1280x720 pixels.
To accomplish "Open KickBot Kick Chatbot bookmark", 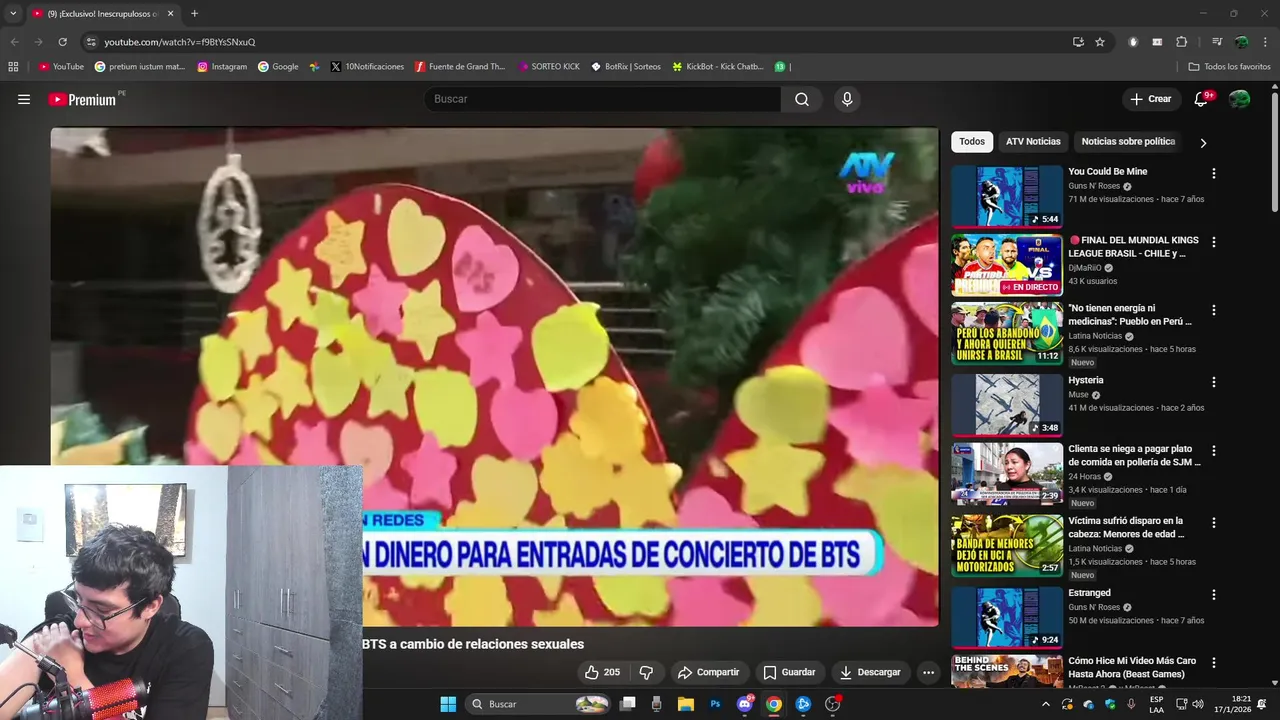I will pos(718,67).
